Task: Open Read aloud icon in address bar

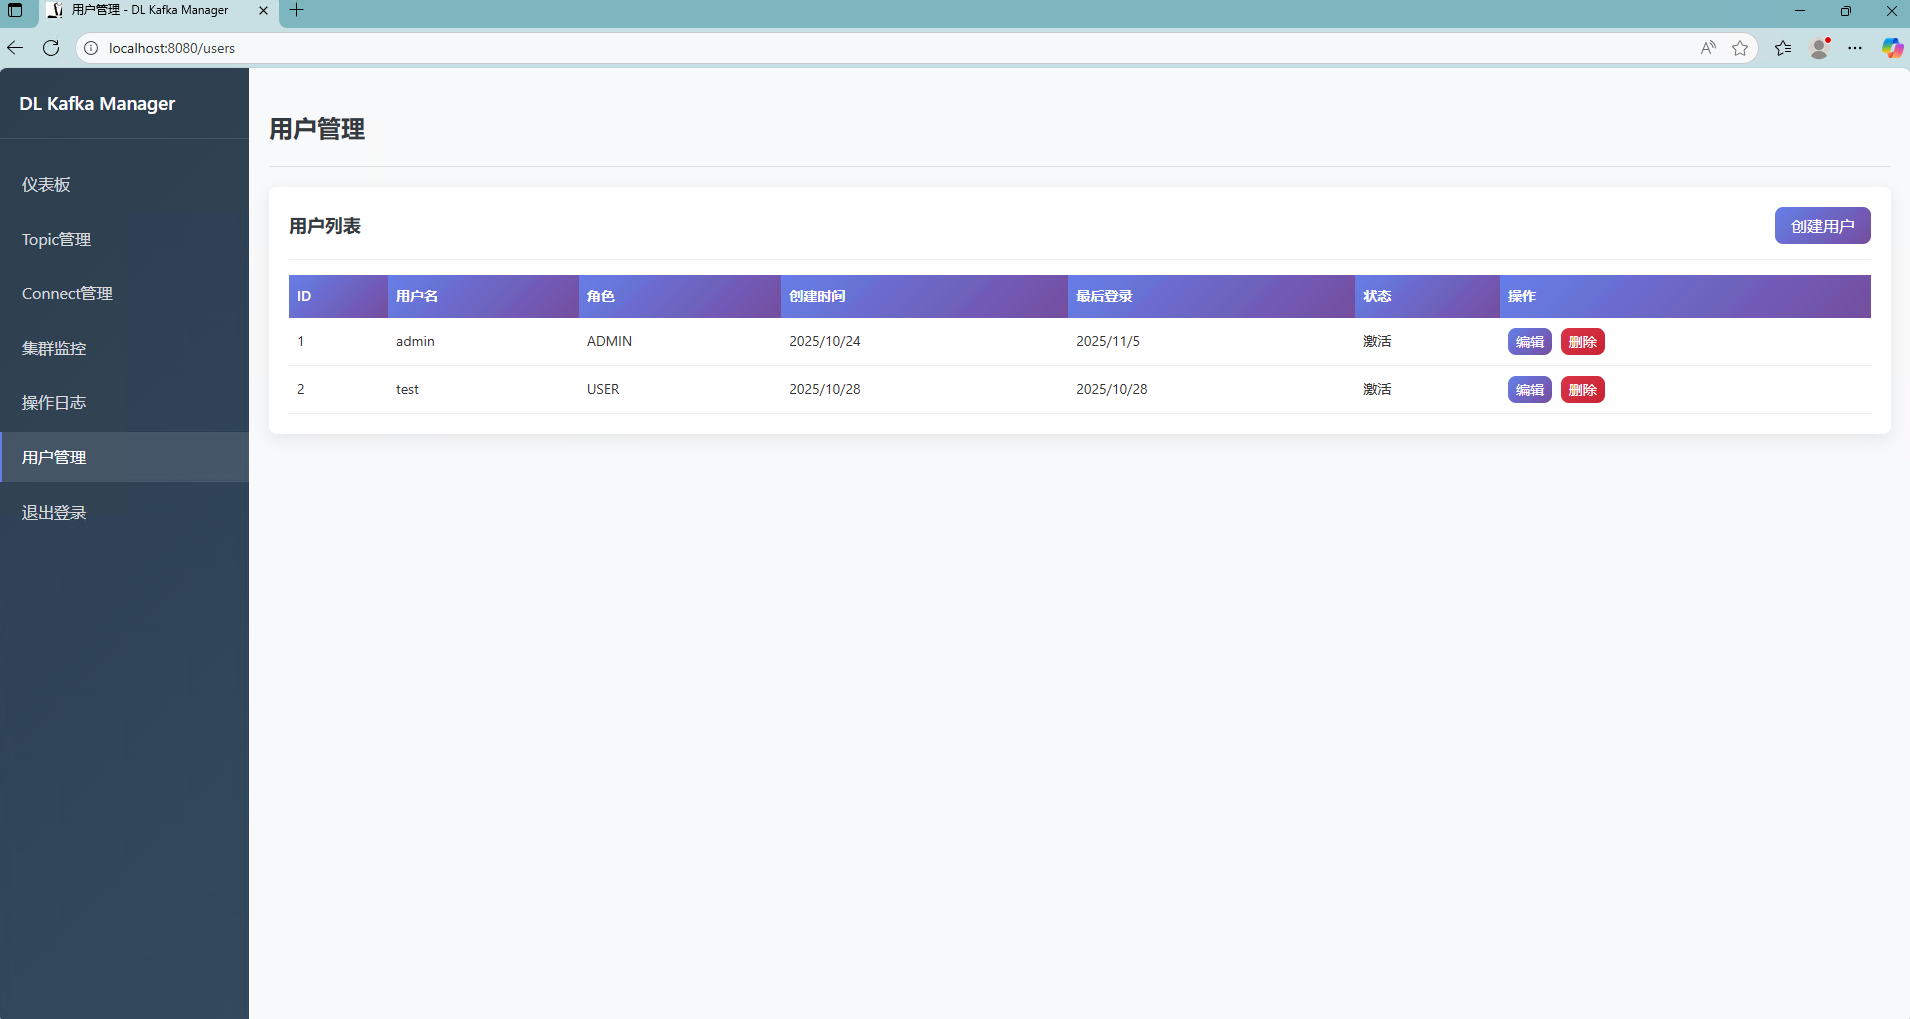Action: pyautogui.click(x=1708, y=48)
